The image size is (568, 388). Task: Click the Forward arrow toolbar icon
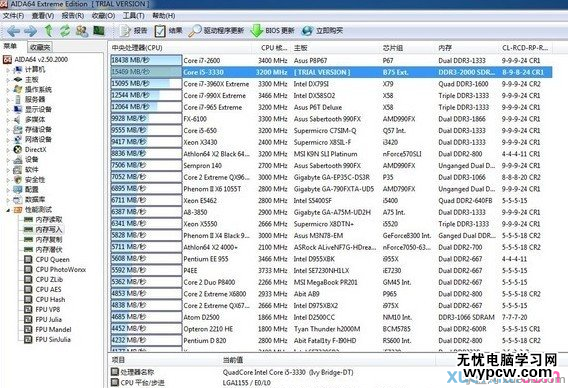30,31
